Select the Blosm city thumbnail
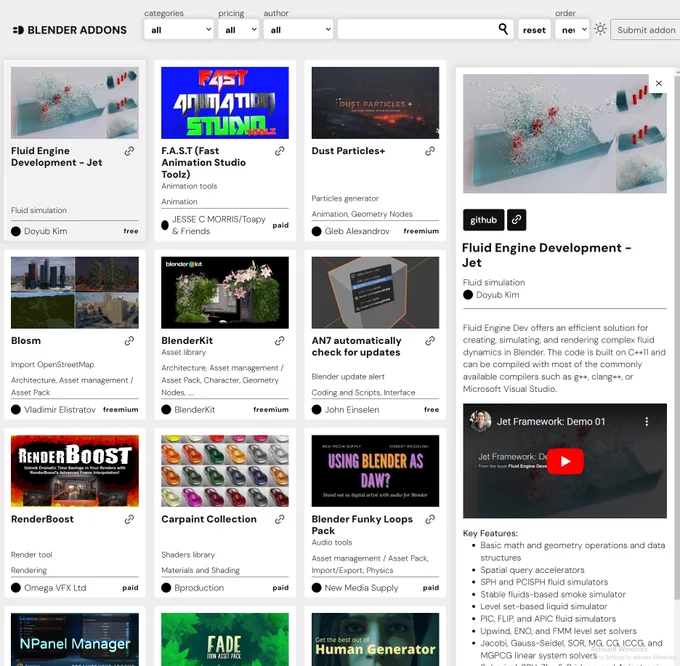680x666 pixels. 75,292
